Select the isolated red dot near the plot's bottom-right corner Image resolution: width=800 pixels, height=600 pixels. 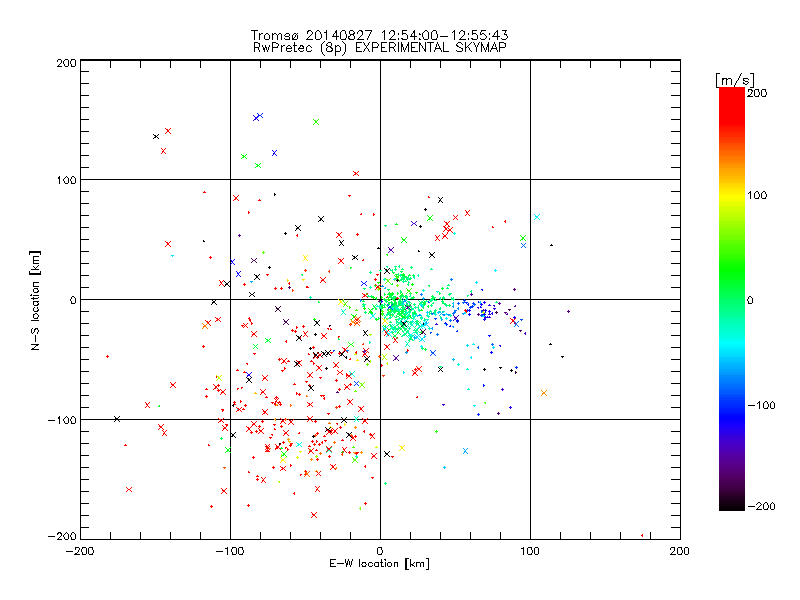(x=642, y=535)
